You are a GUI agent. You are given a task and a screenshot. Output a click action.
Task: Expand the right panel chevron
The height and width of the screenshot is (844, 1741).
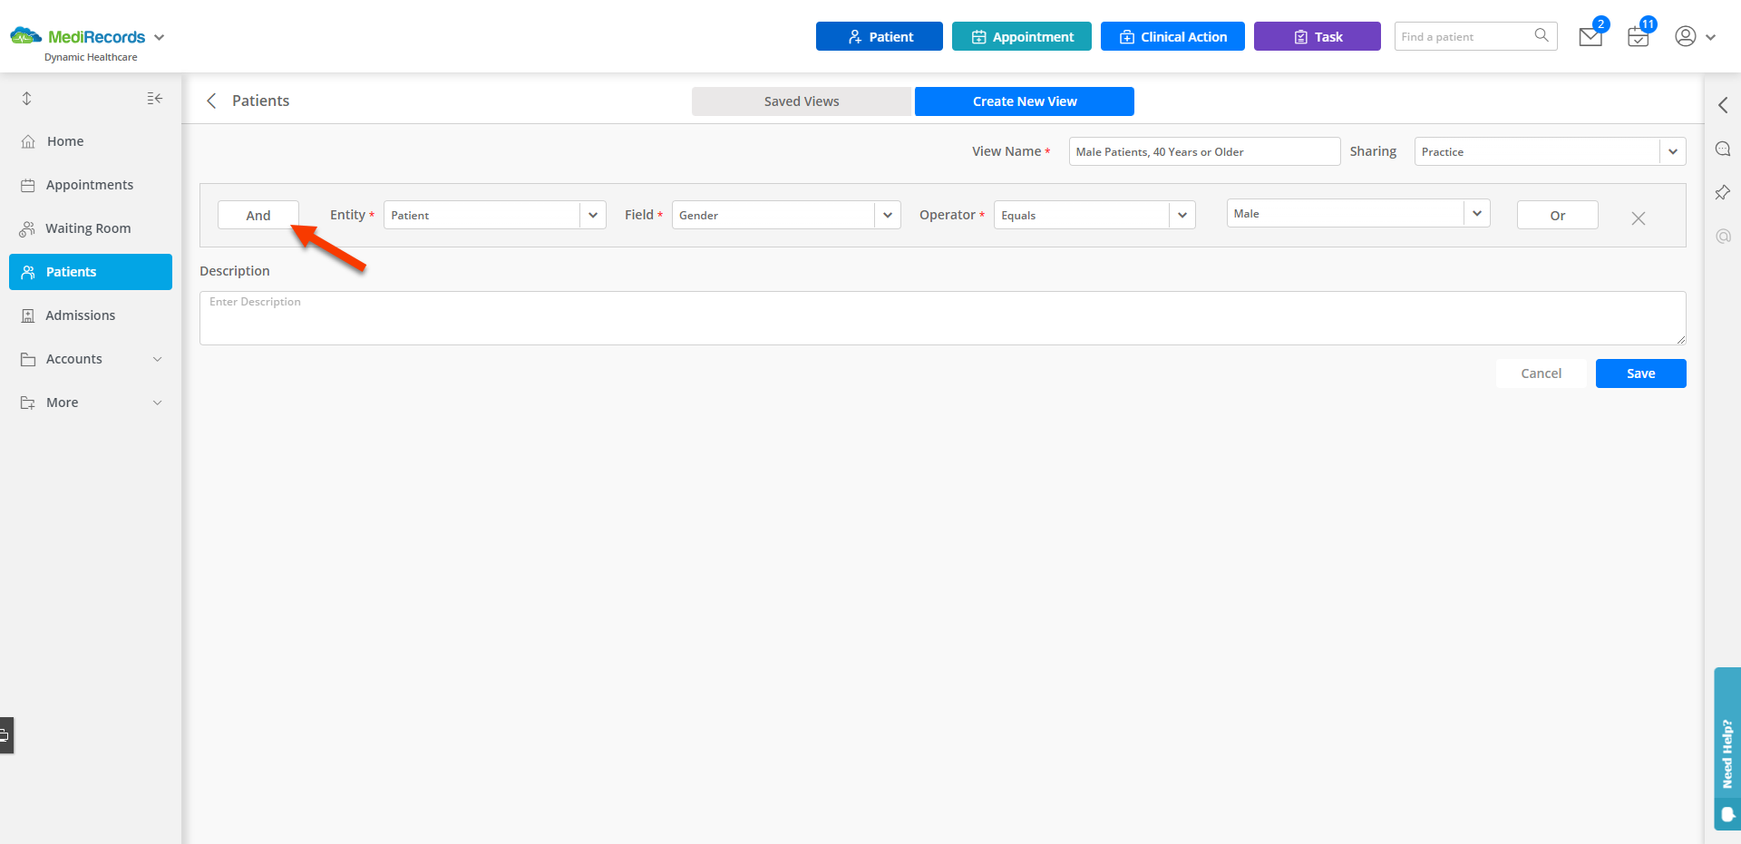(x=1723, y=105)
